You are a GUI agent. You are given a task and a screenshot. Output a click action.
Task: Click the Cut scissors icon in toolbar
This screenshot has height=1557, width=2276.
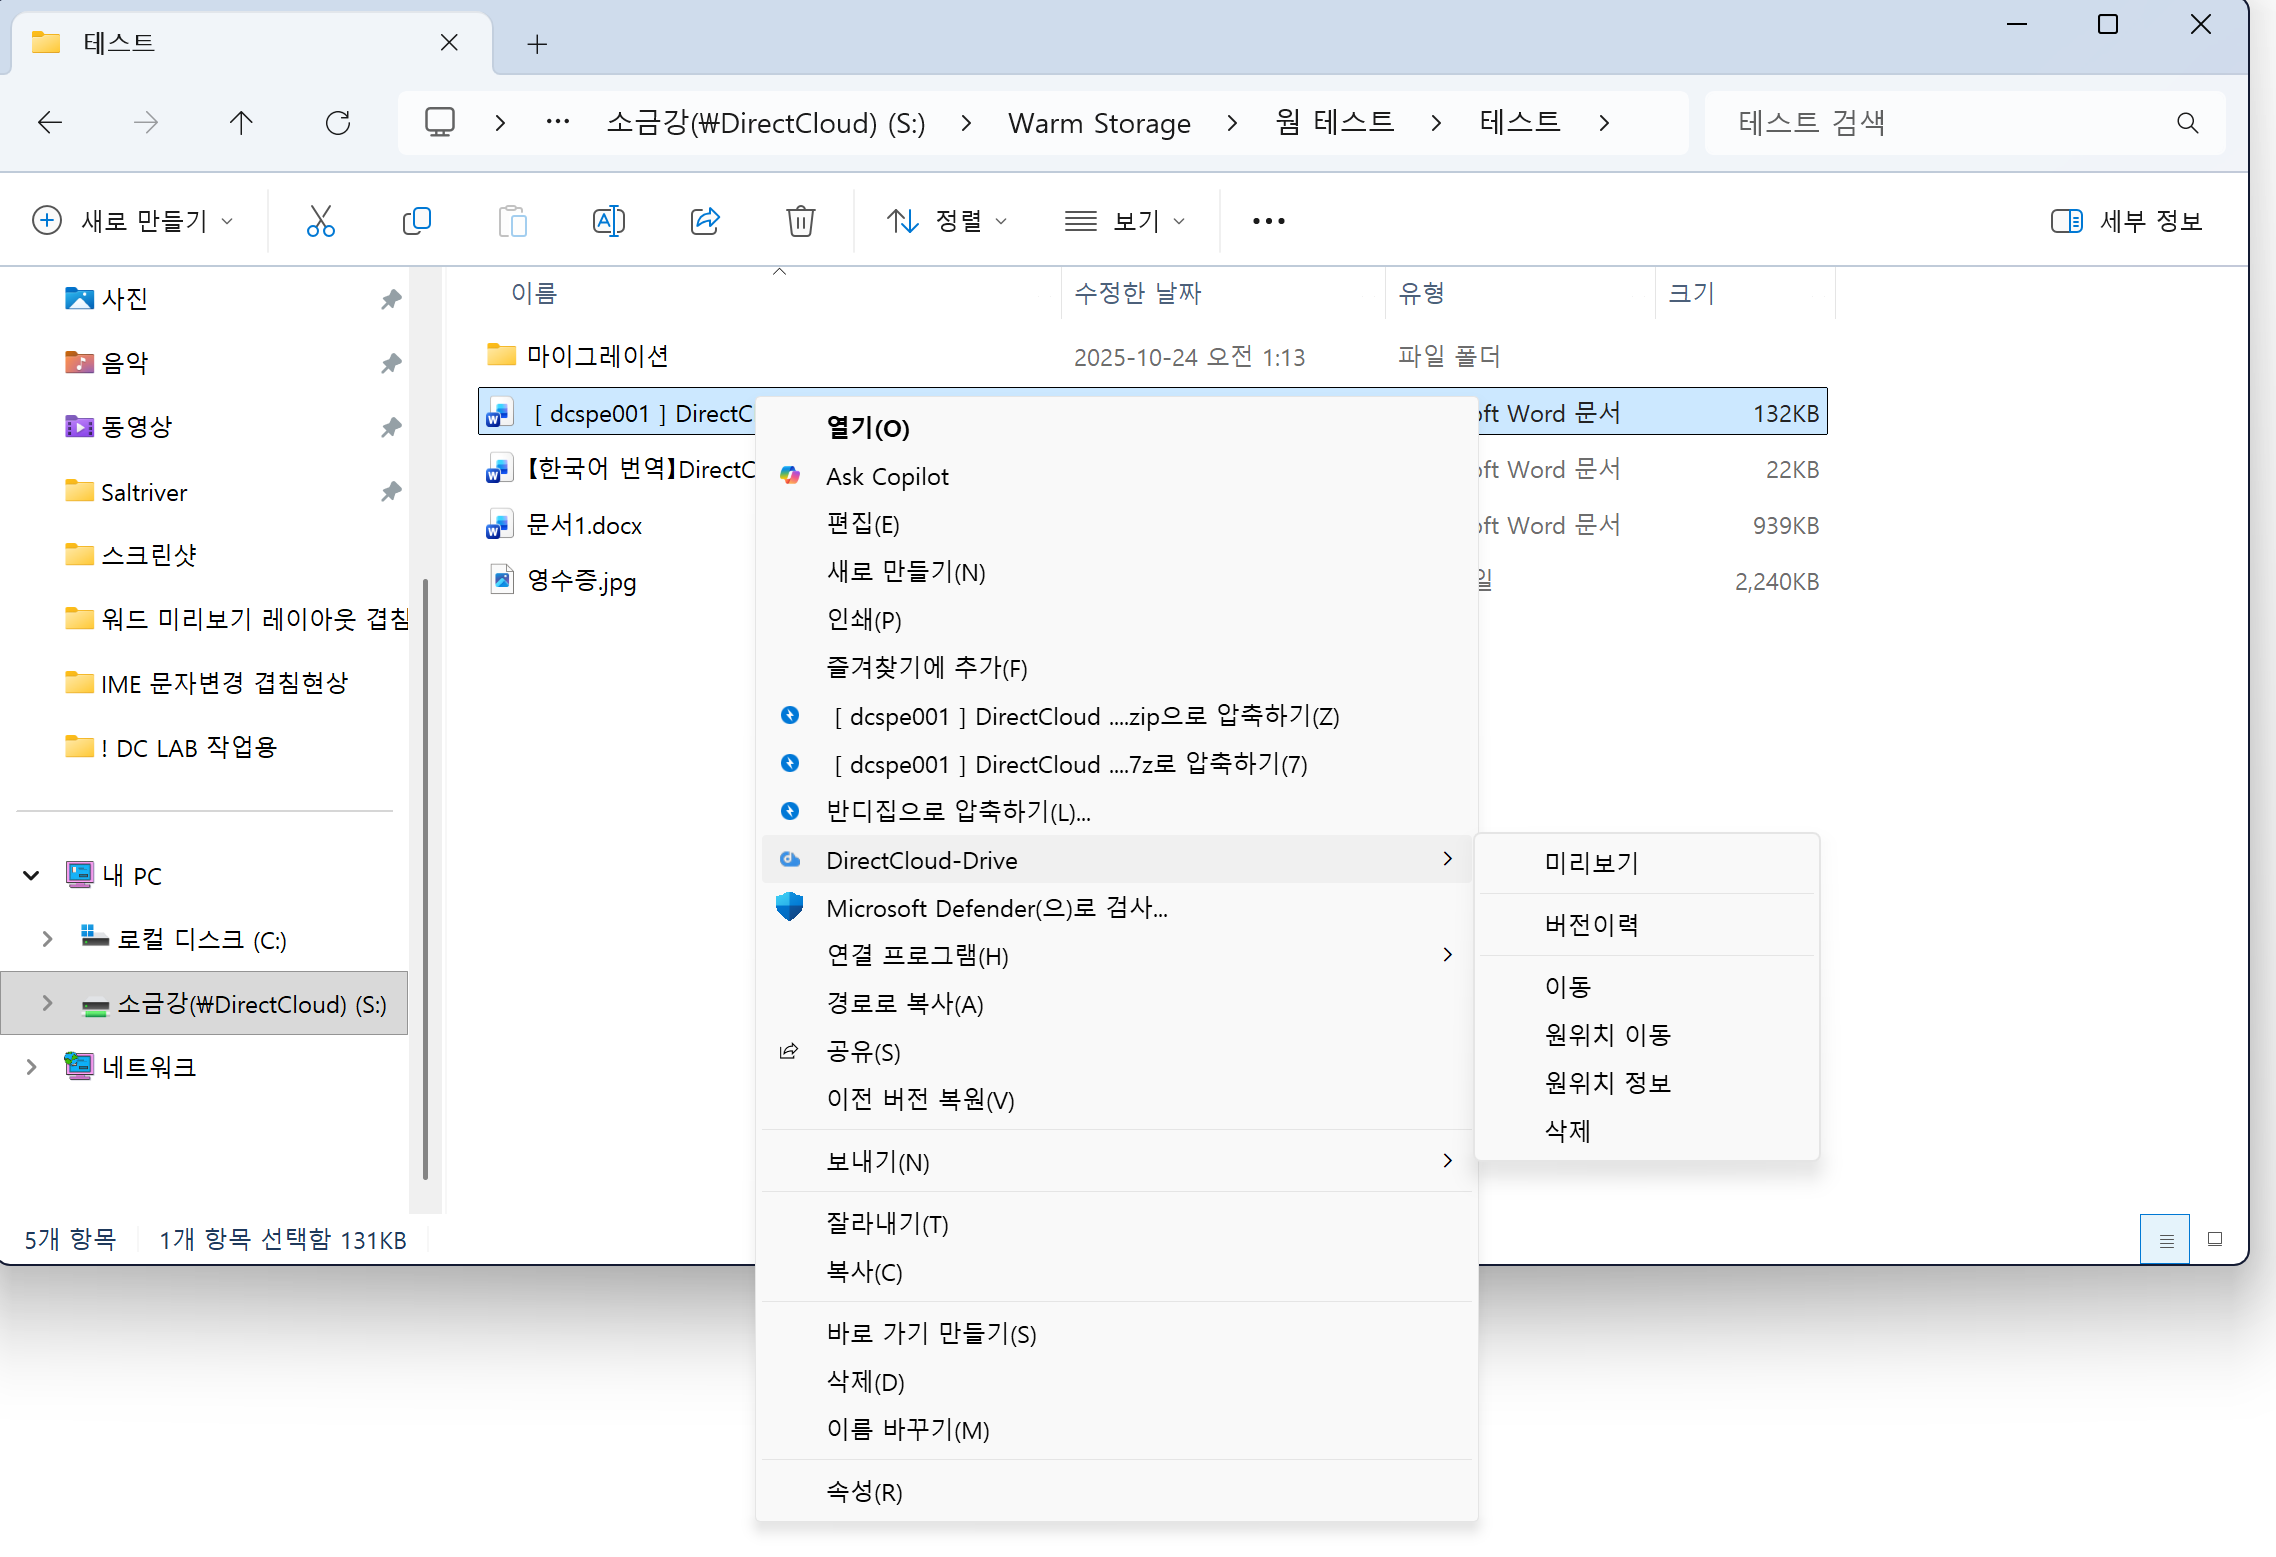tap(320, 221)
